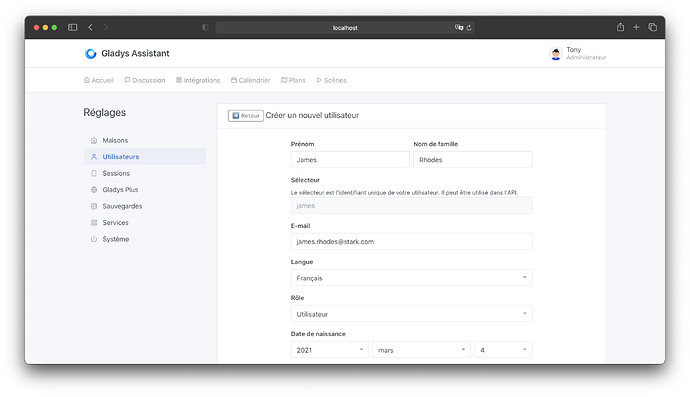
Task: Open the Calendrier menu item
Action: (x=250, y=80)
